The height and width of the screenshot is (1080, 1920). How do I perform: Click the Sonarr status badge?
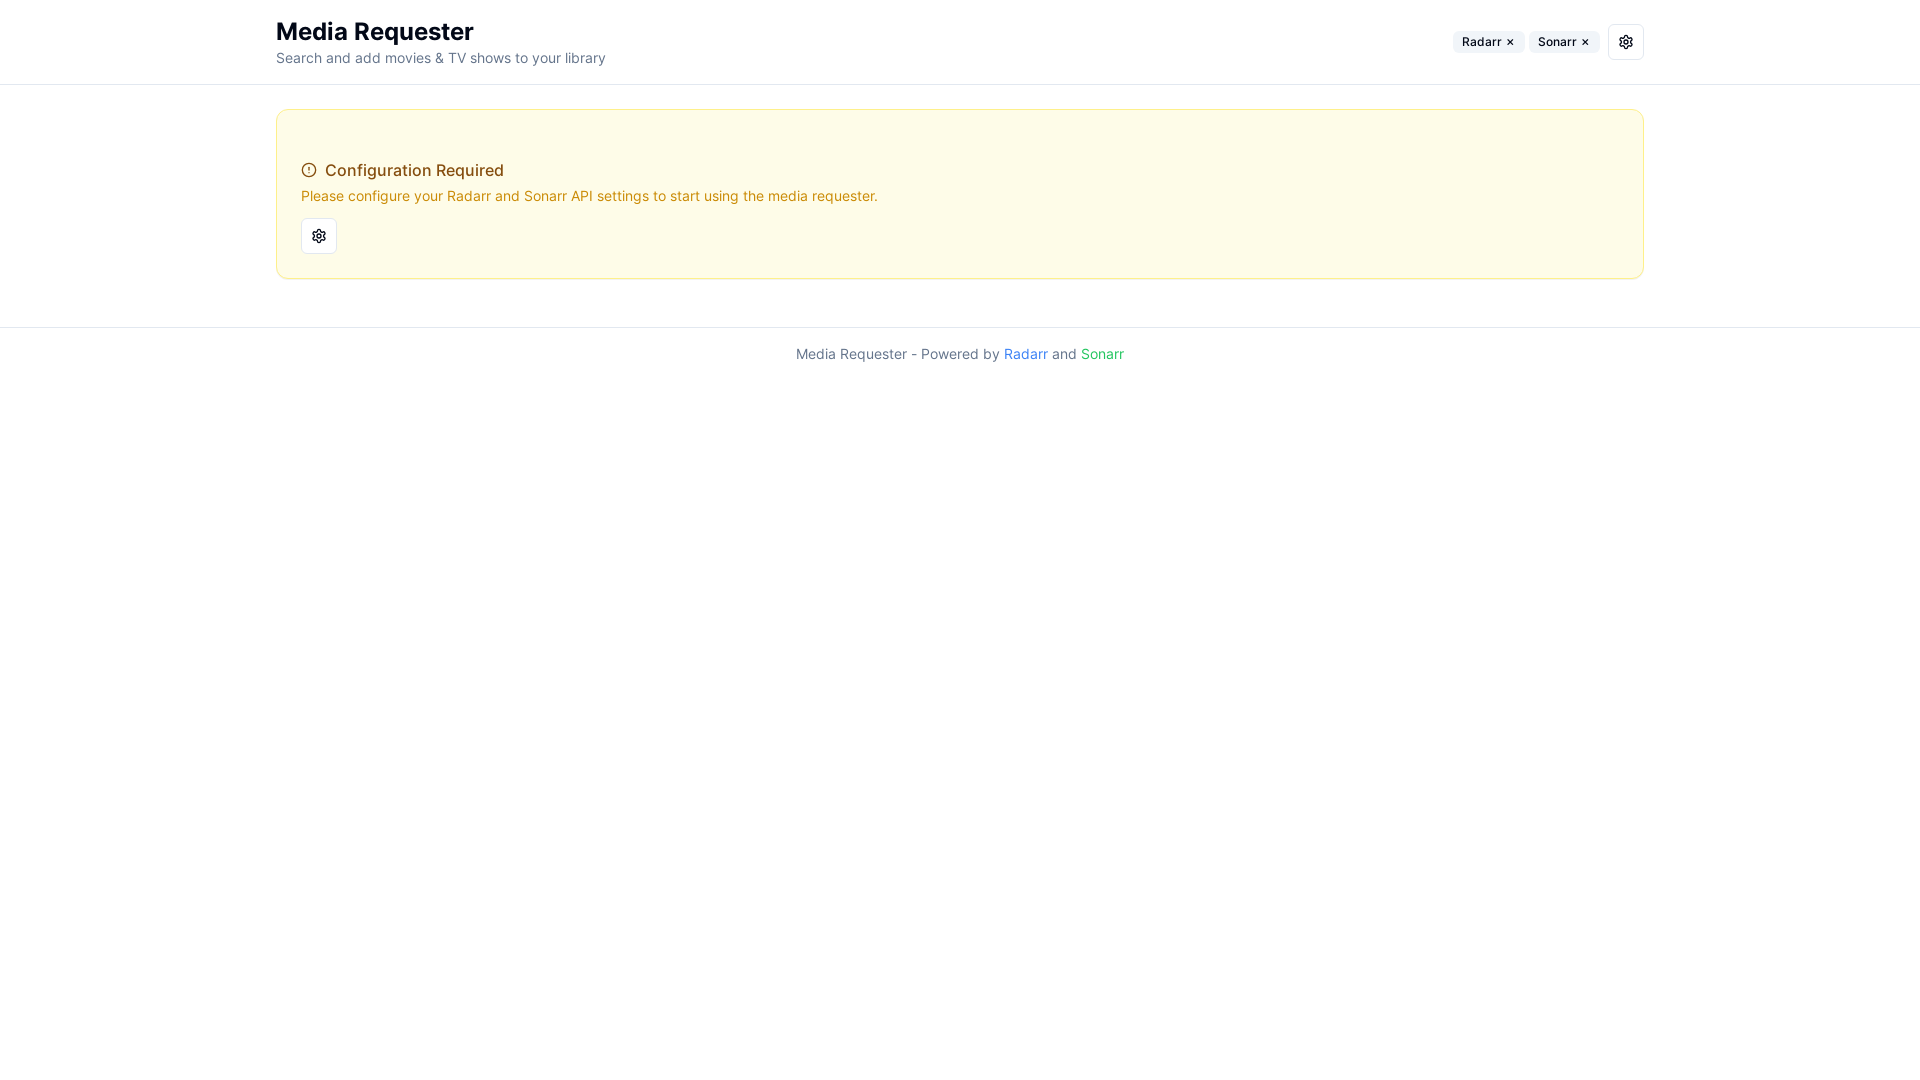point(1564,42)
